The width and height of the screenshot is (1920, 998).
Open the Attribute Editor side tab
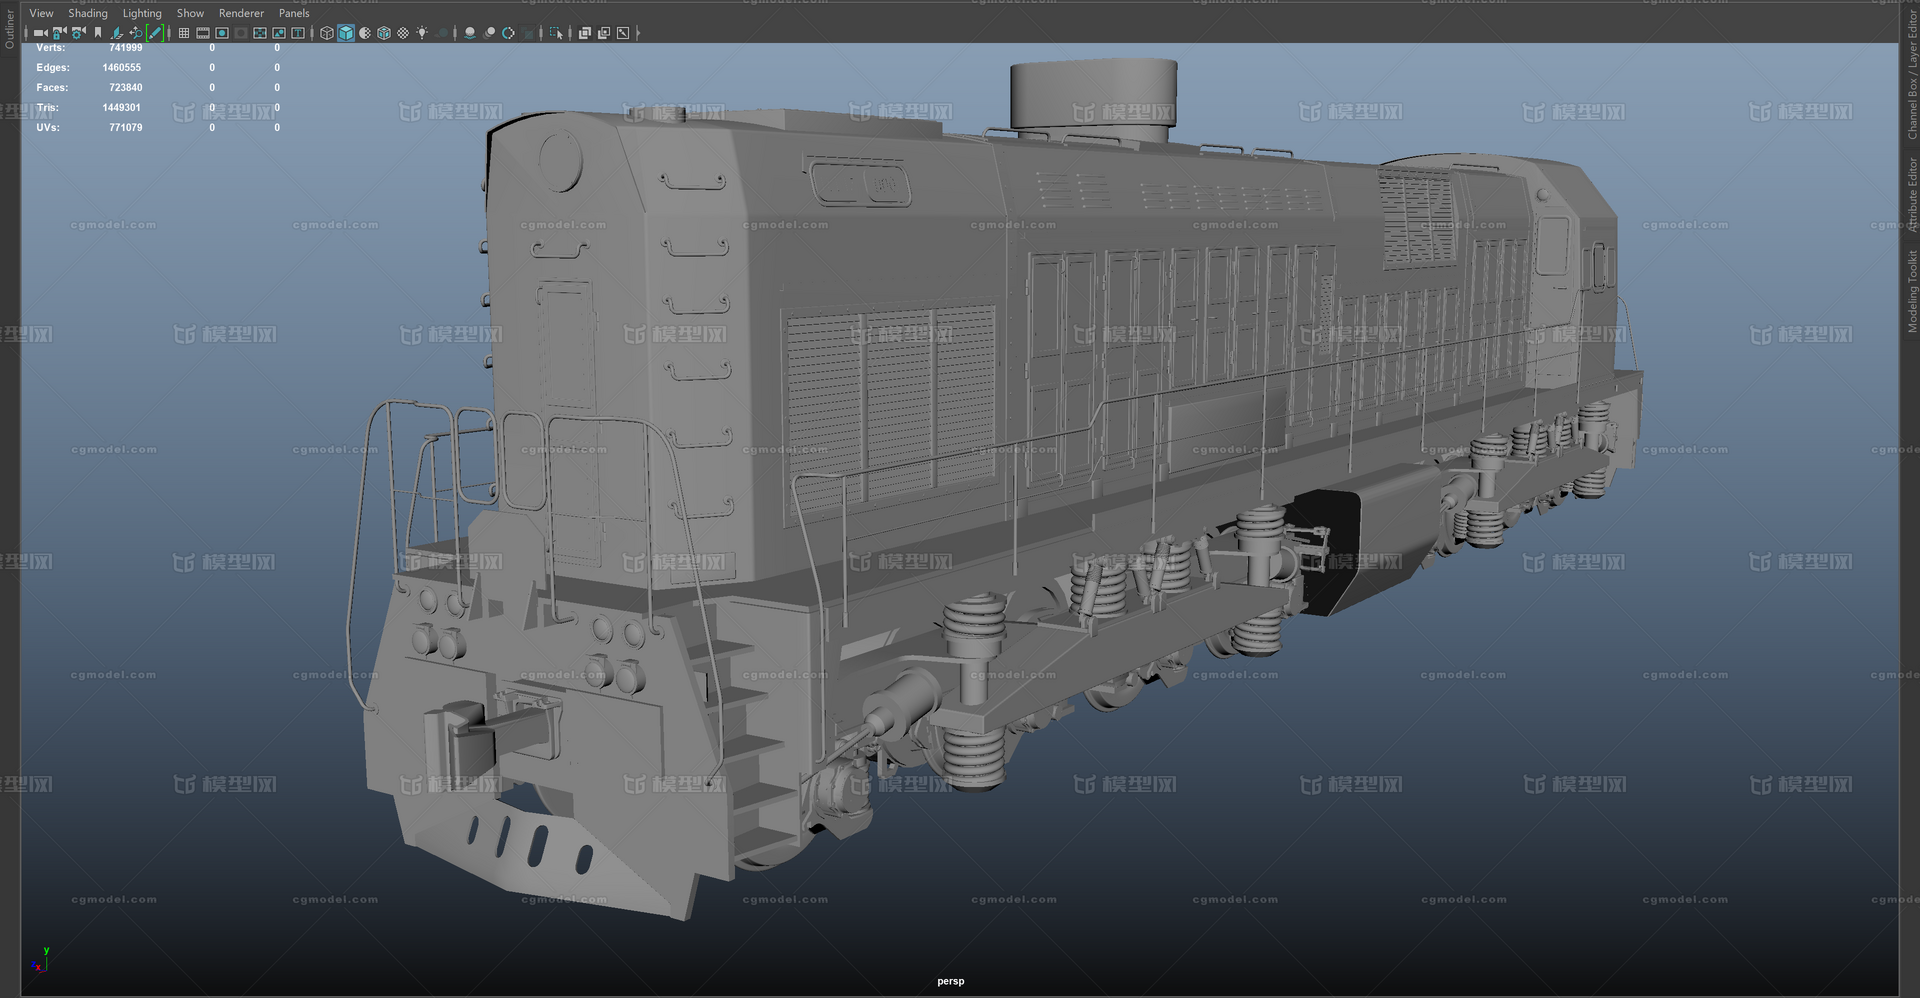click(x=1911, y=195)
